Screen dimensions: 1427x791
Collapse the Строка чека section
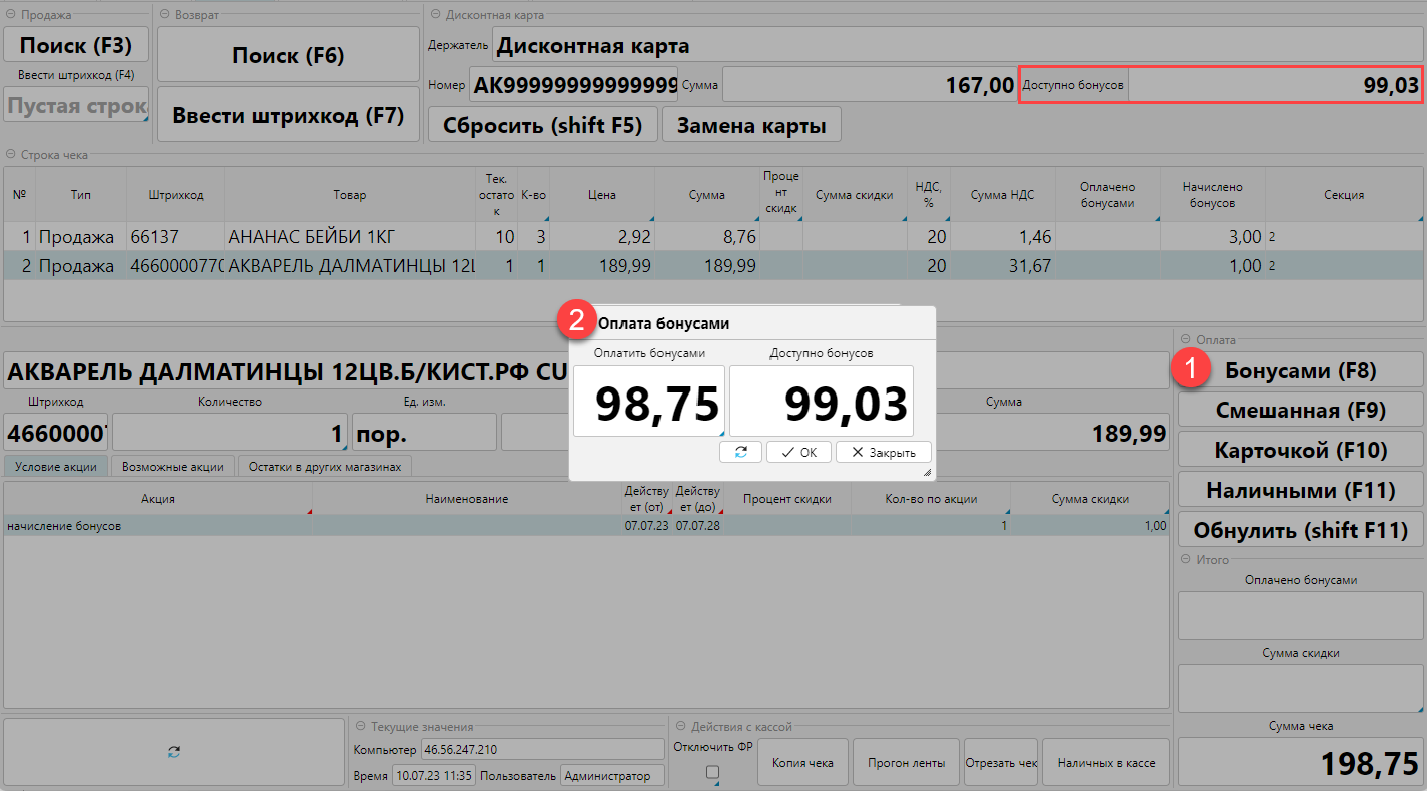[x=11, y=155]
